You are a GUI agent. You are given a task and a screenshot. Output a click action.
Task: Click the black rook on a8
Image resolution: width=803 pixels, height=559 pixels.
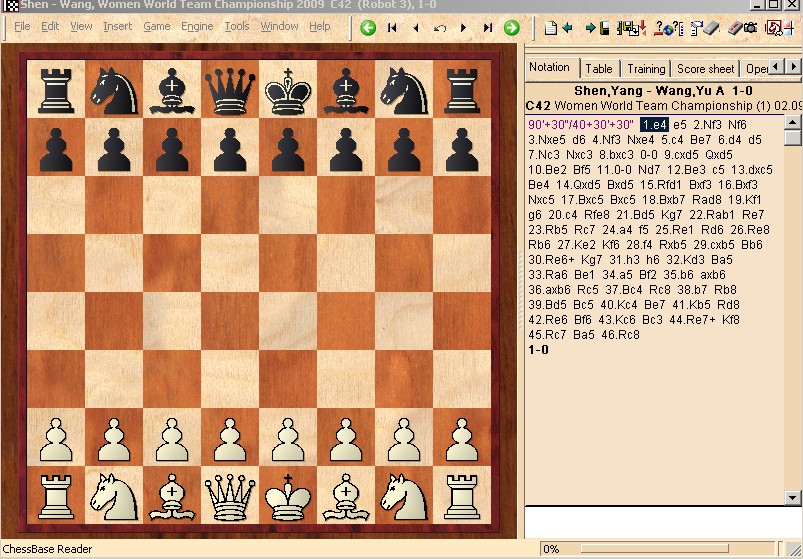coord(56,91)
